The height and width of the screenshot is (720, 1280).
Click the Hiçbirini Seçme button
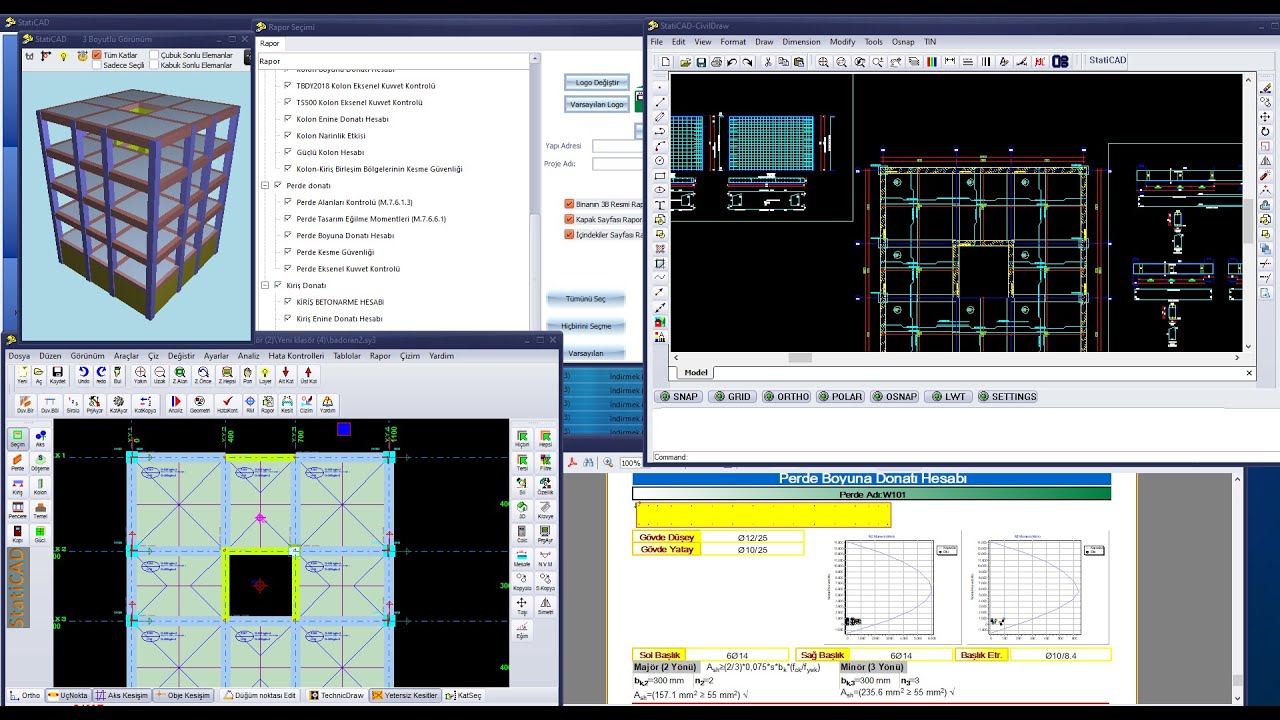586,326
